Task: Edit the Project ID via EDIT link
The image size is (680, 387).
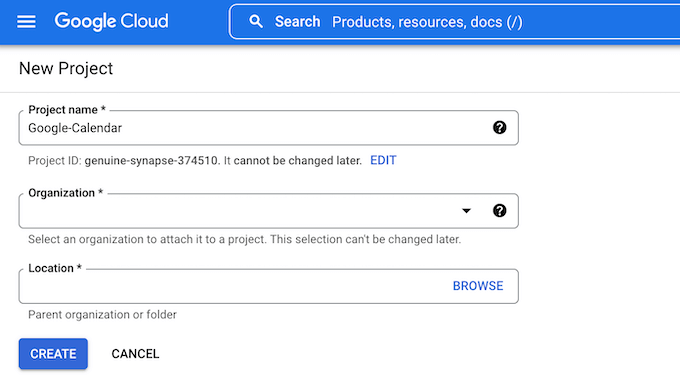Action: pyautogui.click(x=383, y=161)
